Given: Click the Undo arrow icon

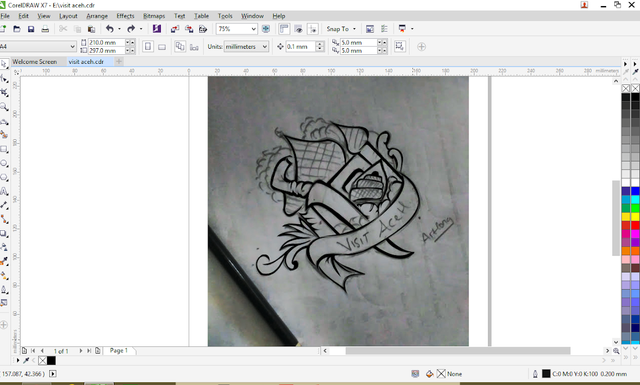Looking at the screenshot, I should [x=109, y=29].
